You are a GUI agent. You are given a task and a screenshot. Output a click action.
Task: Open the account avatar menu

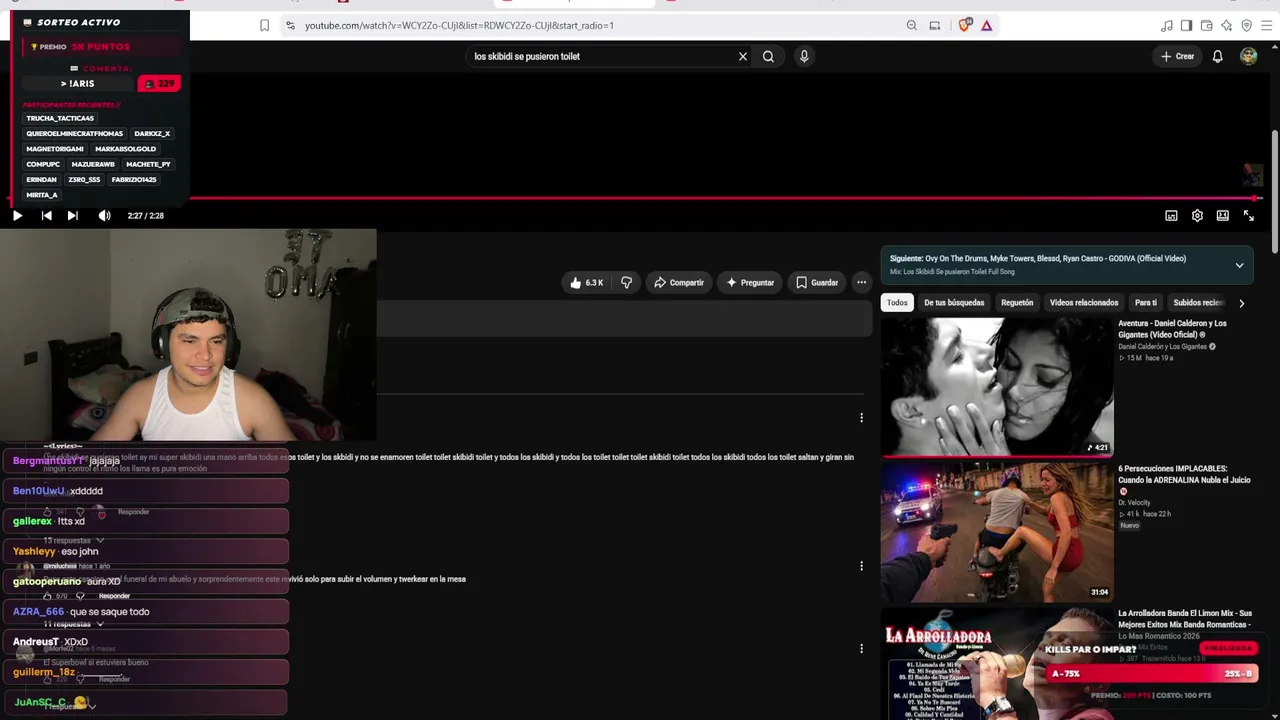pos(1248,56)
